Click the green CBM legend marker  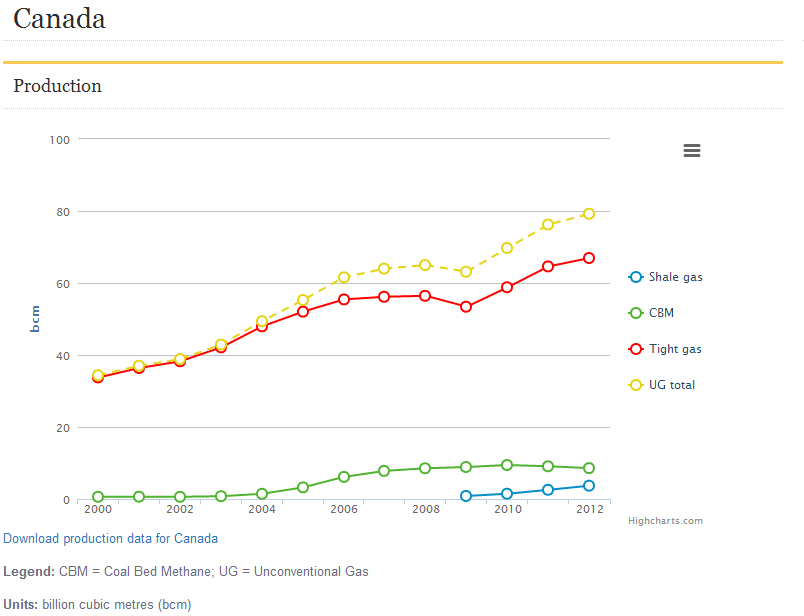pyautogui.click(x=635, y=313)
